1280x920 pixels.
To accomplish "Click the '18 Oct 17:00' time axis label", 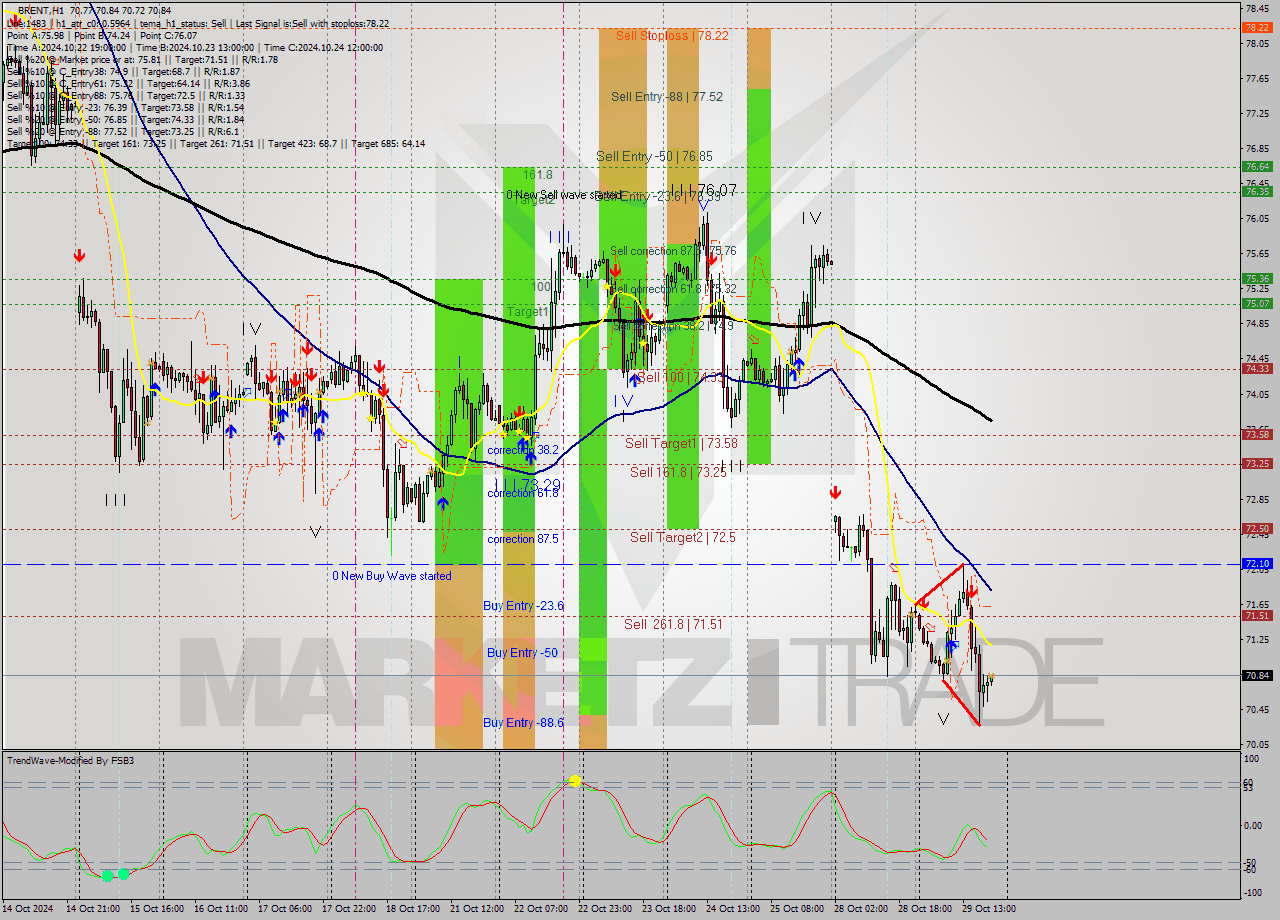I will [414, 909].
